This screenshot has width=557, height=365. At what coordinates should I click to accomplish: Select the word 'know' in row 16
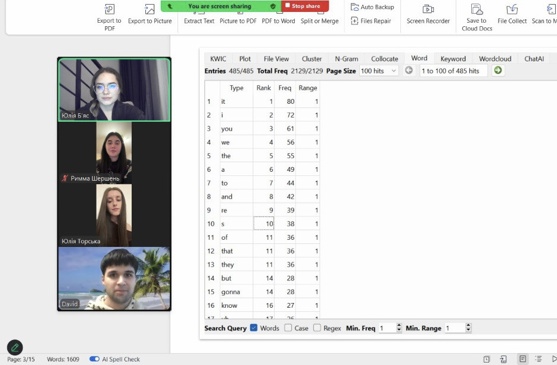coord(229,305)
